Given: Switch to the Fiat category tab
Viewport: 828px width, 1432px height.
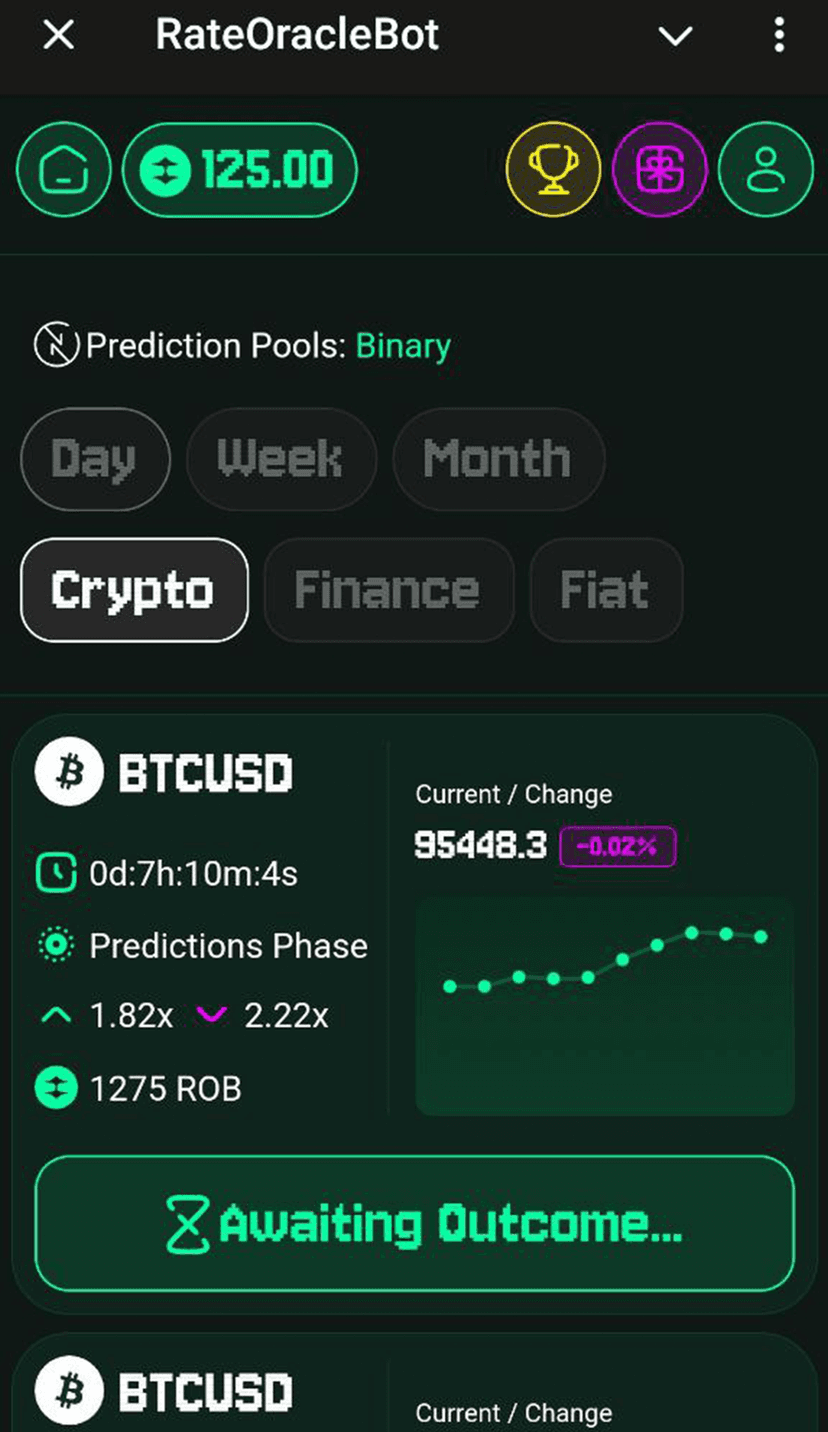Looking at the screenshot, I should (x=606, y=590).
